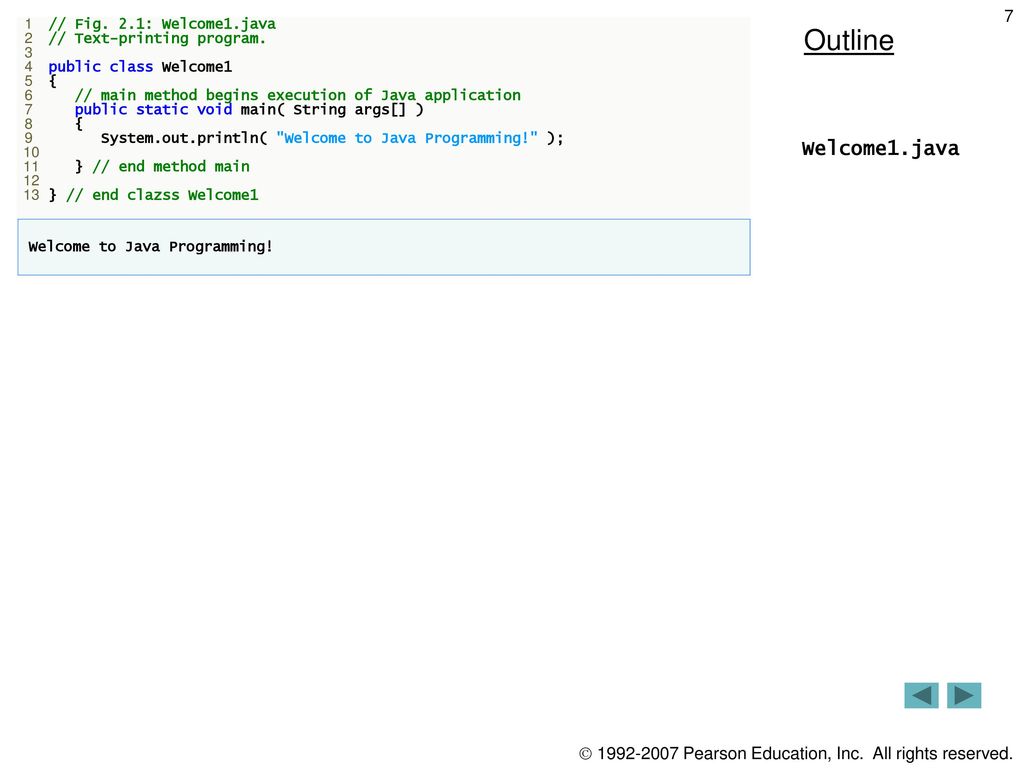
Task: Advance with the next slide arrow
Action: pyautogui.click(x=964, y=696)
